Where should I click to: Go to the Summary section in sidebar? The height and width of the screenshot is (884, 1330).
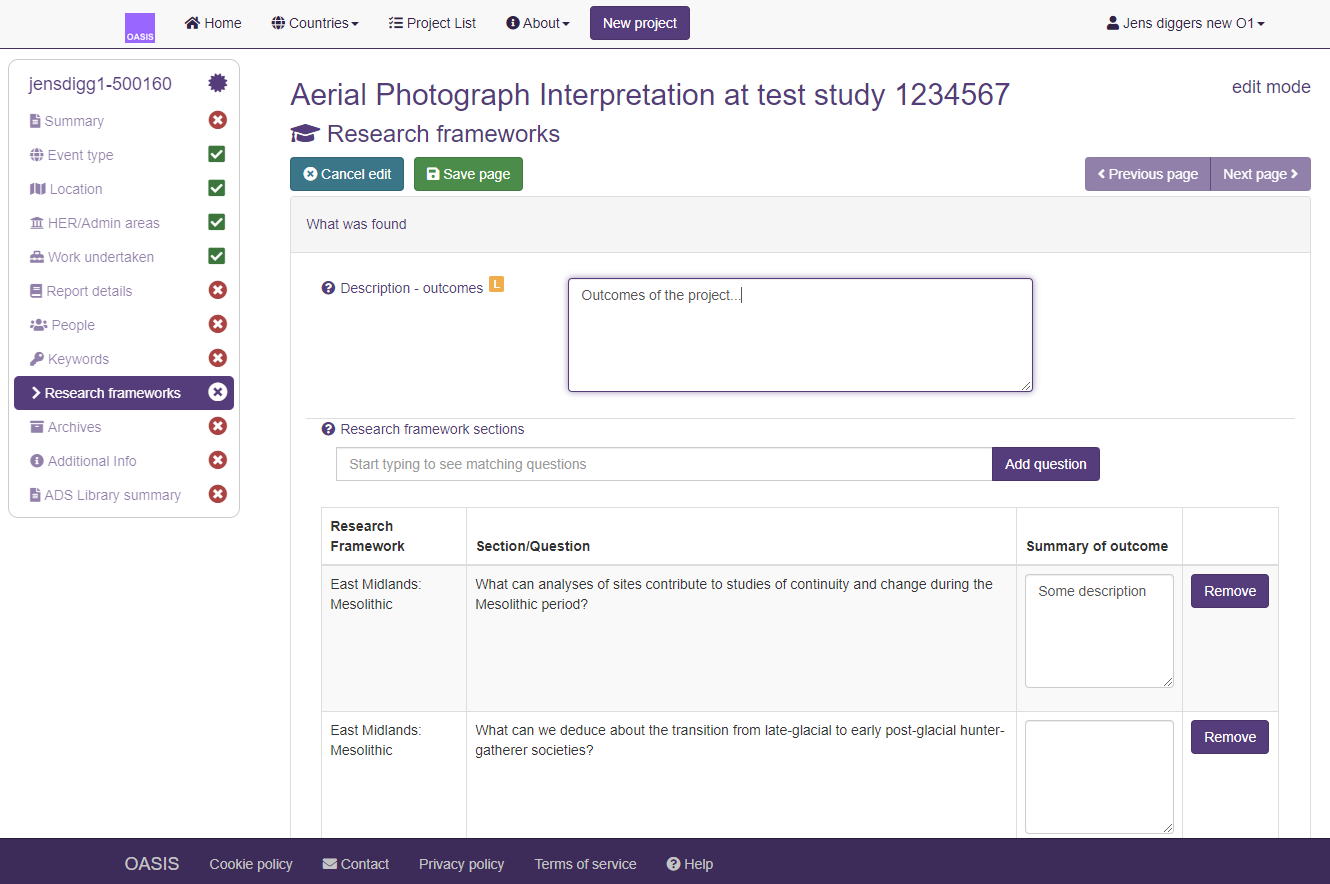tap(67, 121)
